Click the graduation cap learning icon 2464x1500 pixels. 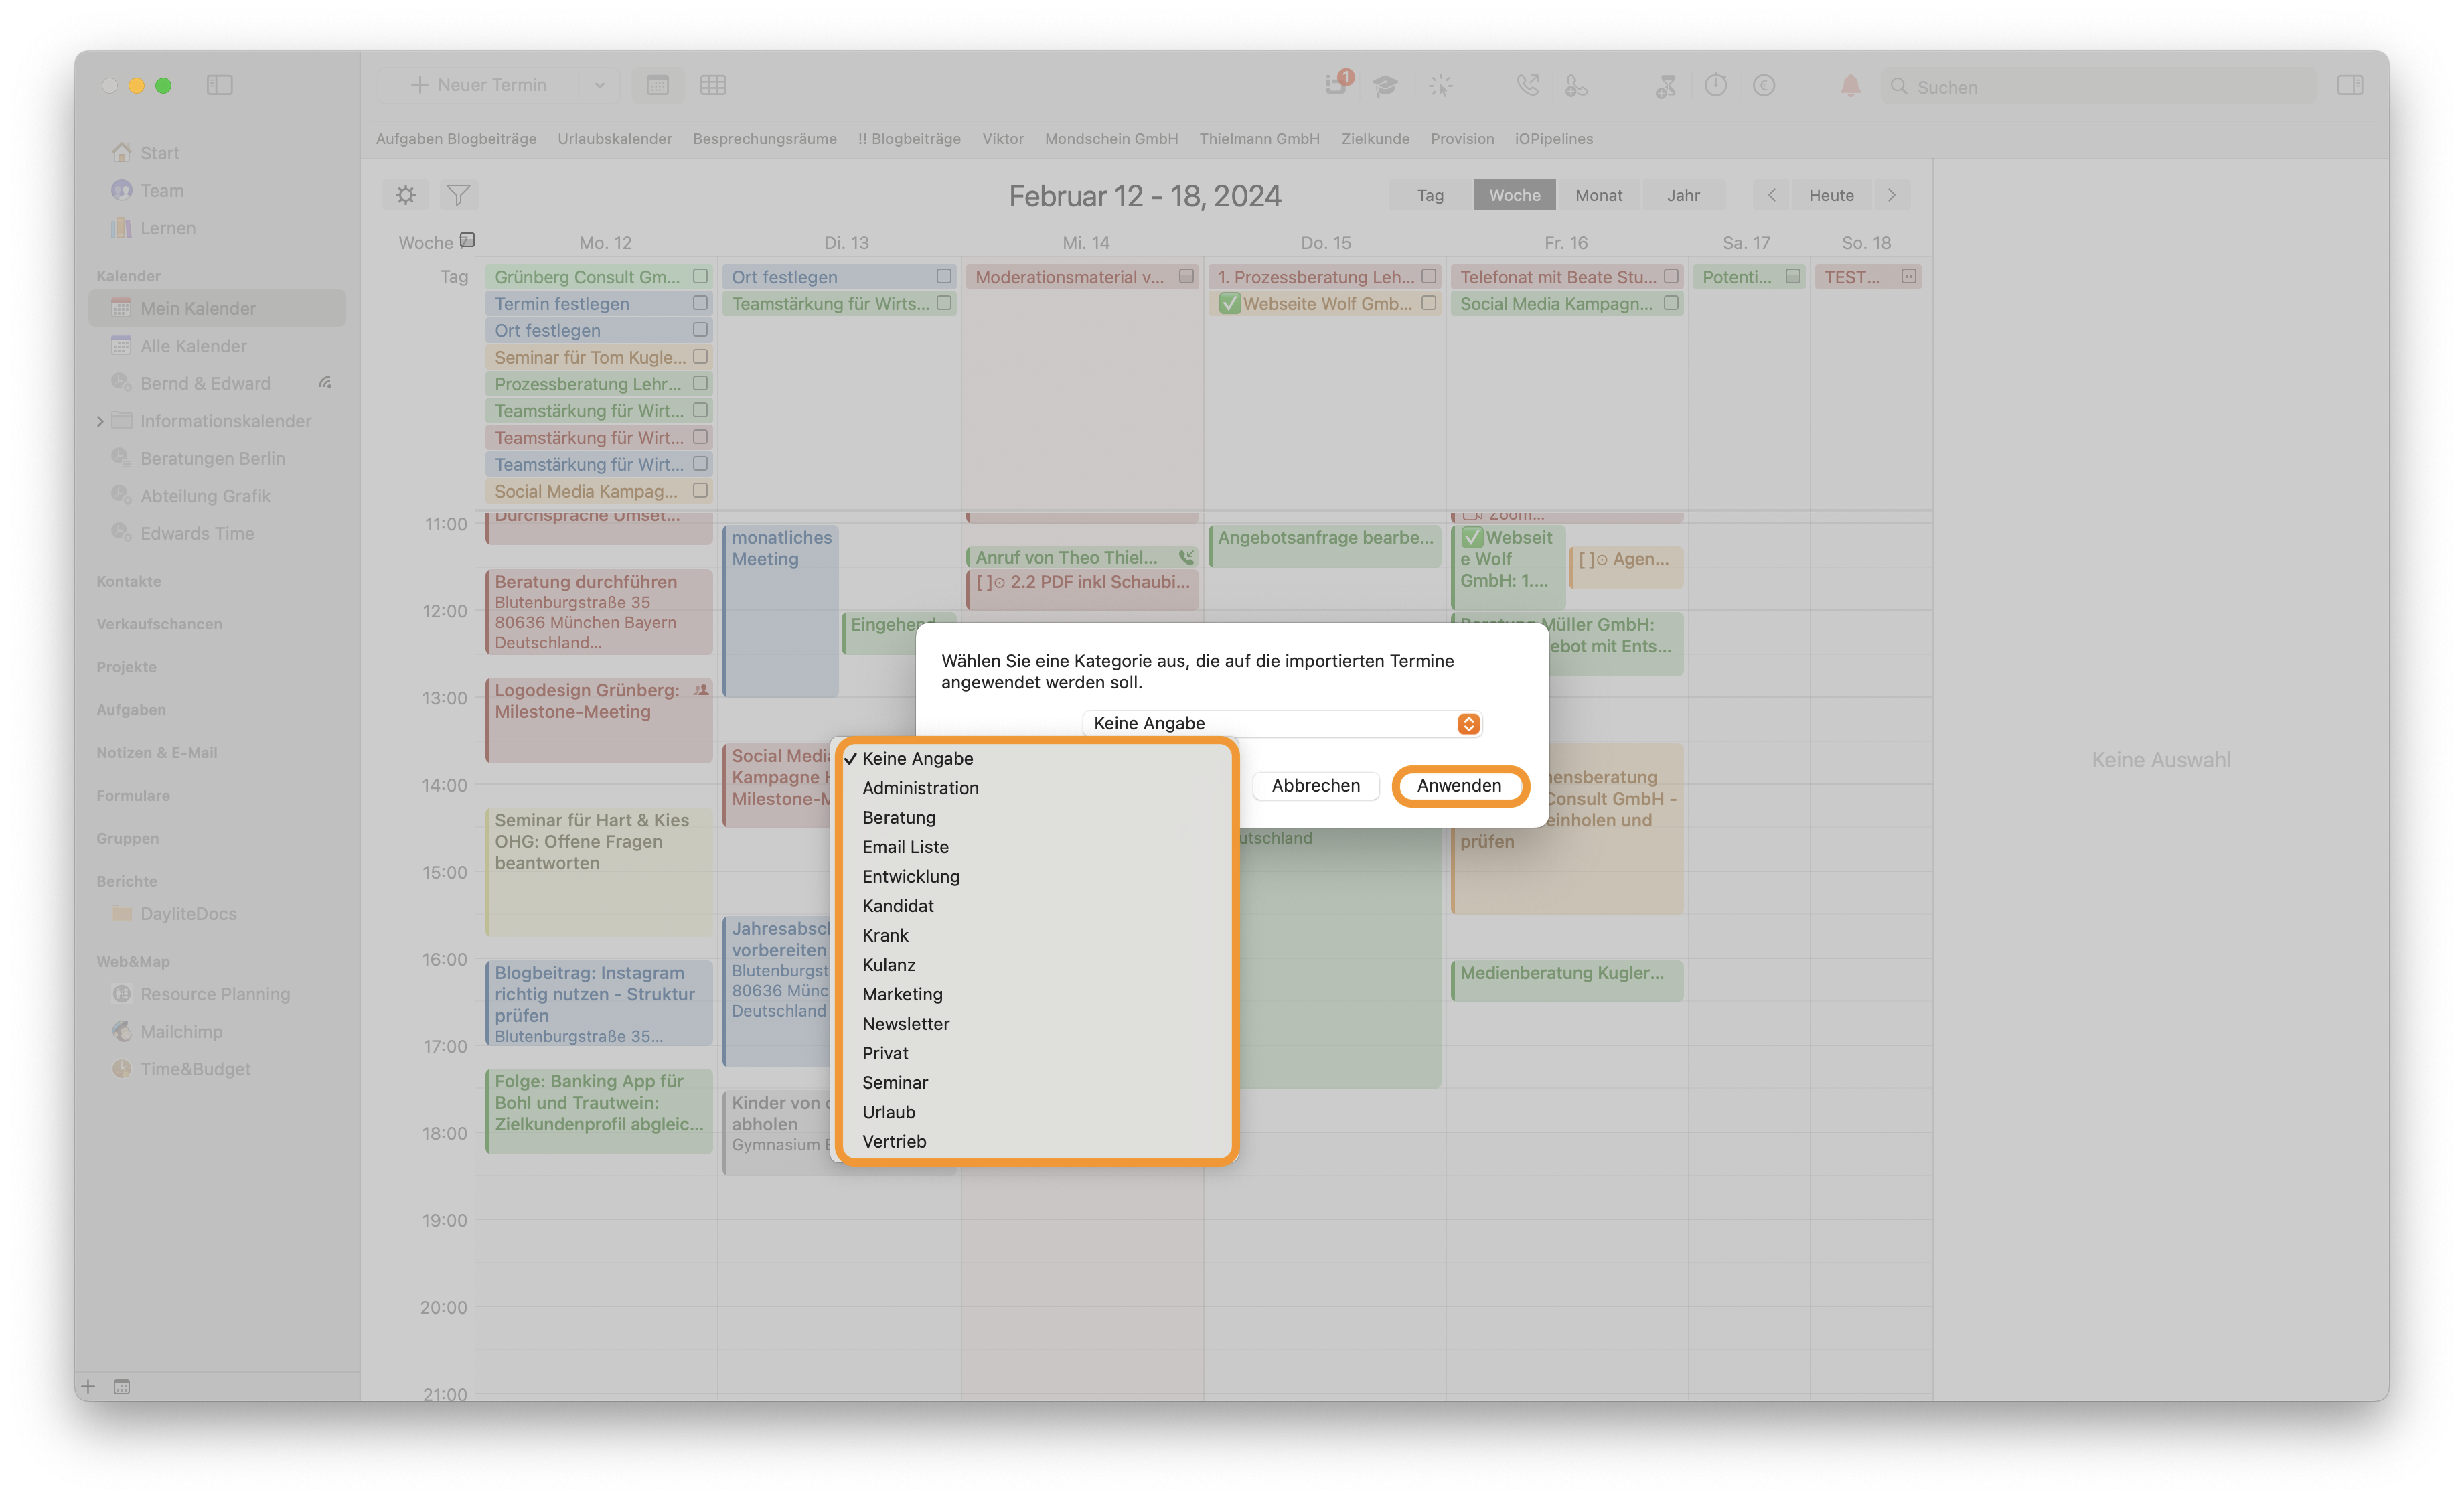[1385, 86]
